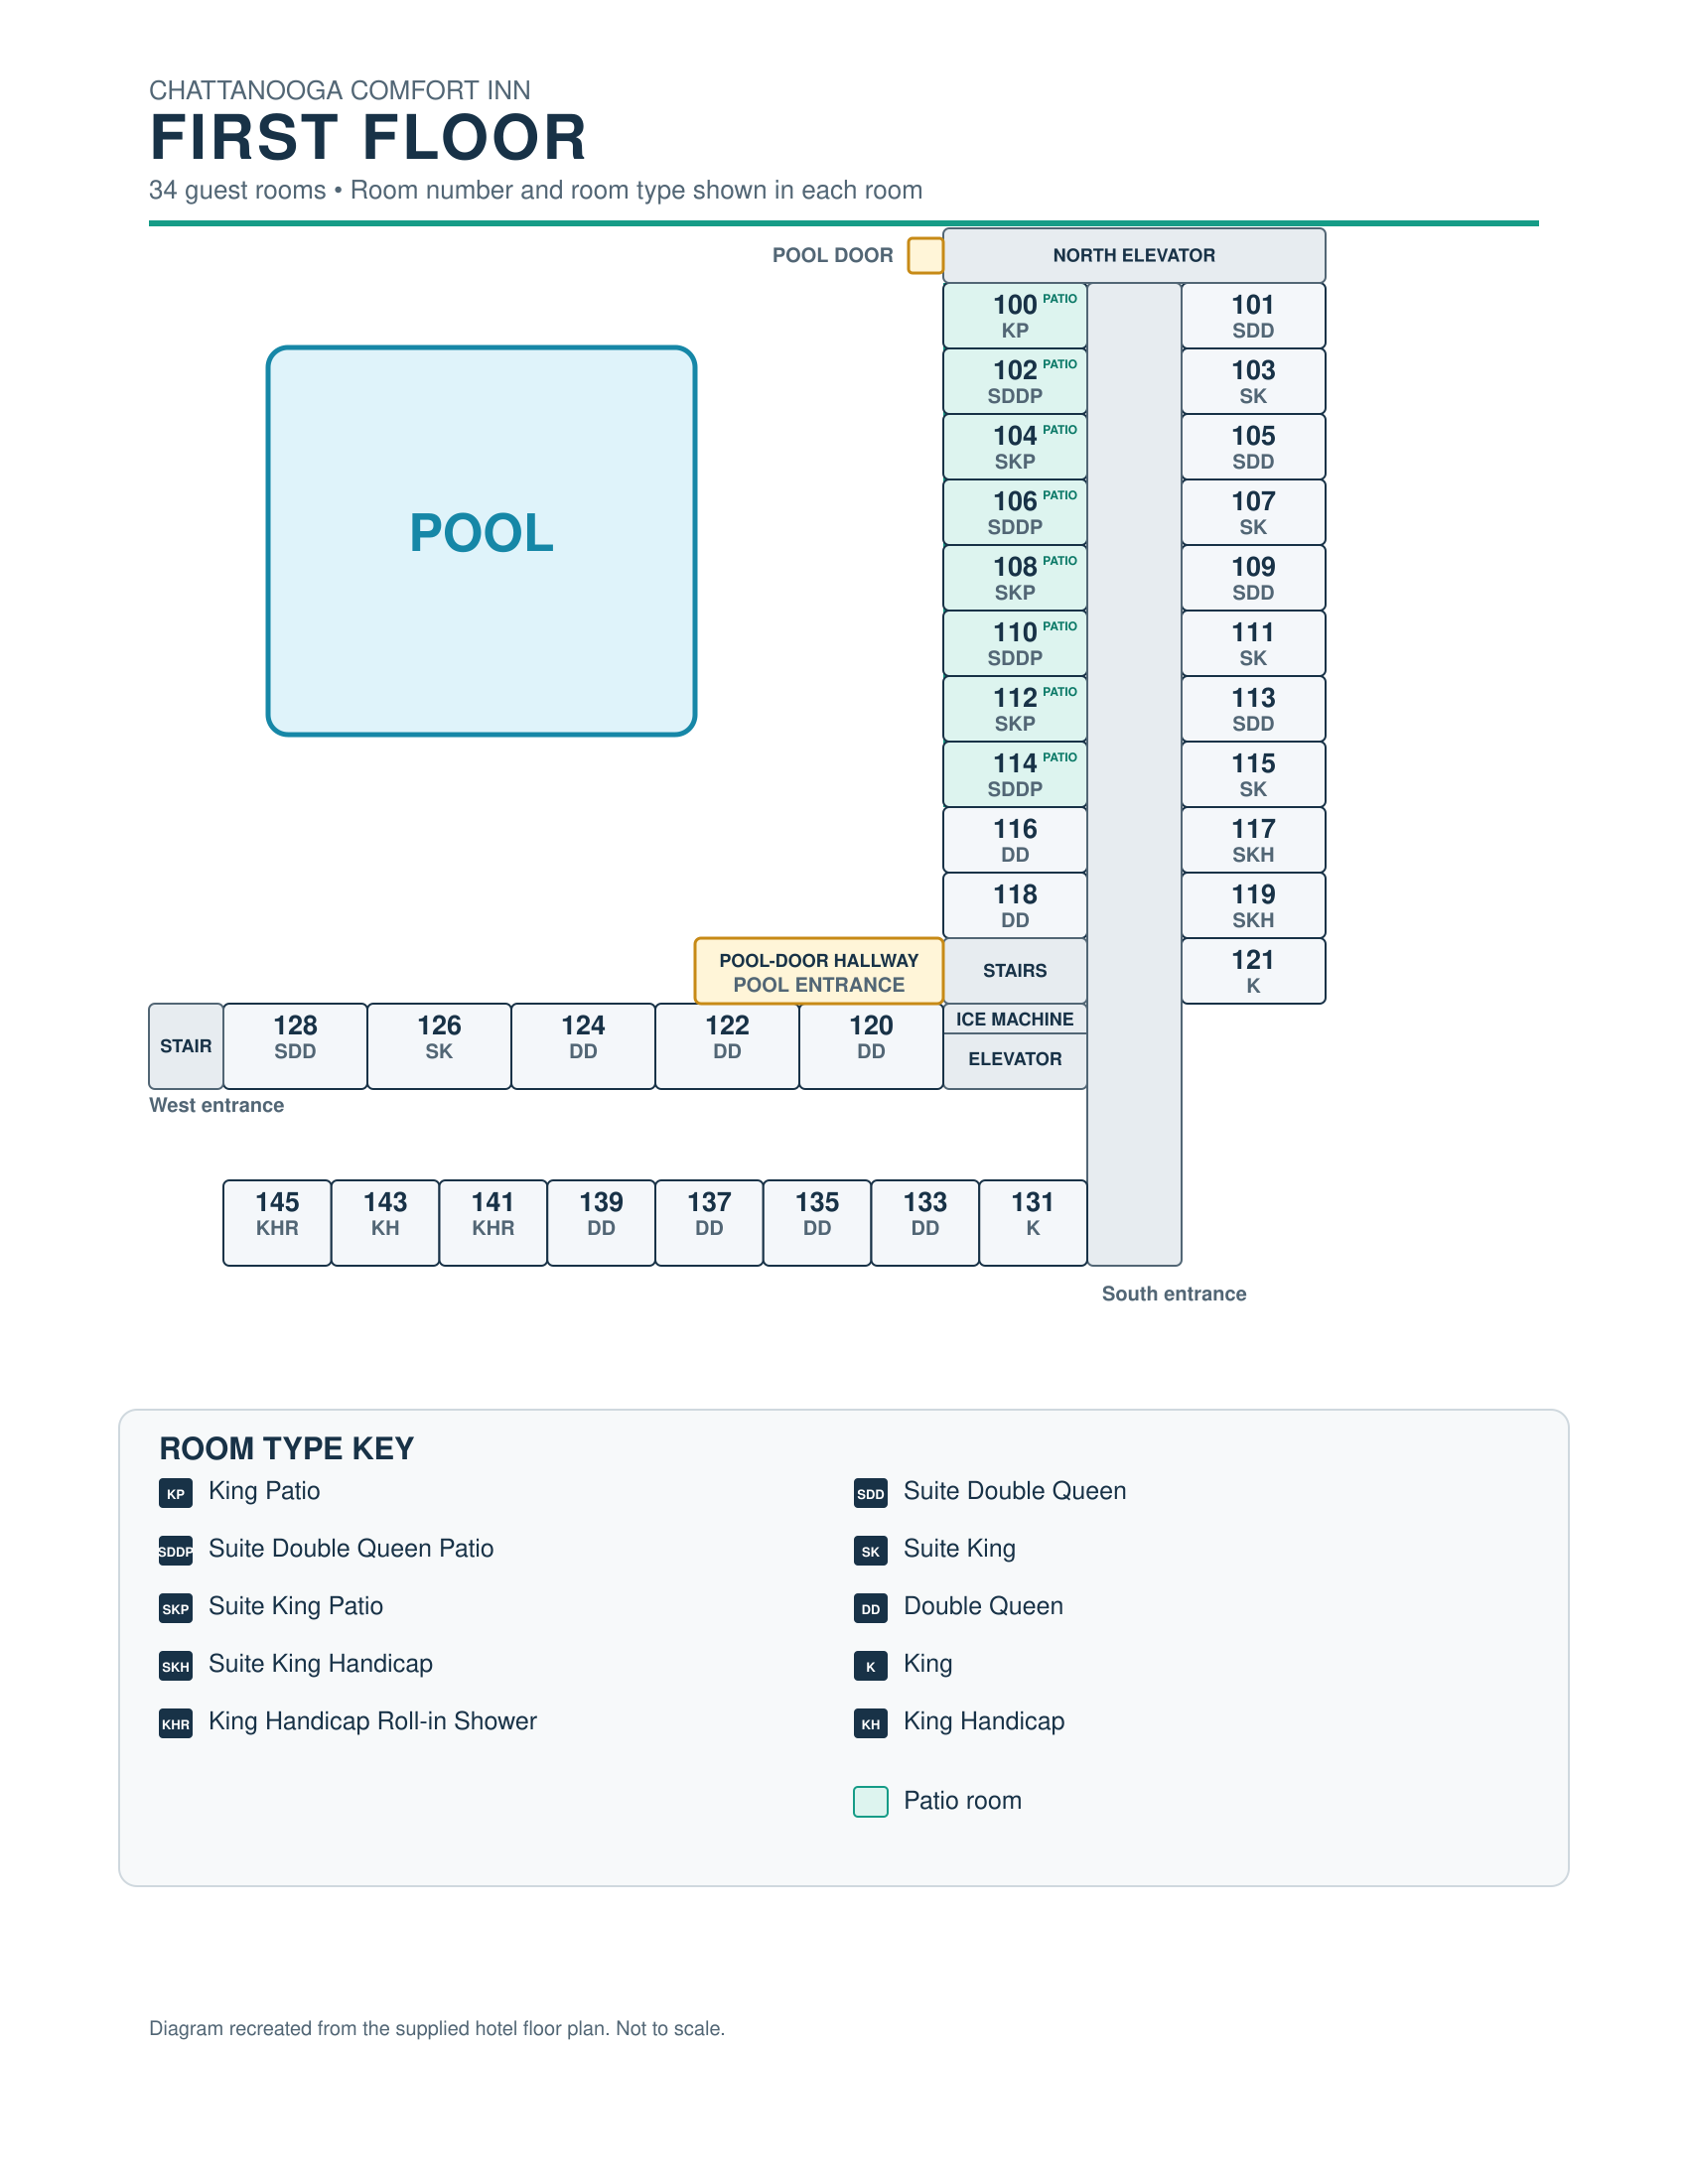
Task: Click the SDDP legend badge
Action: point(176,1551)
